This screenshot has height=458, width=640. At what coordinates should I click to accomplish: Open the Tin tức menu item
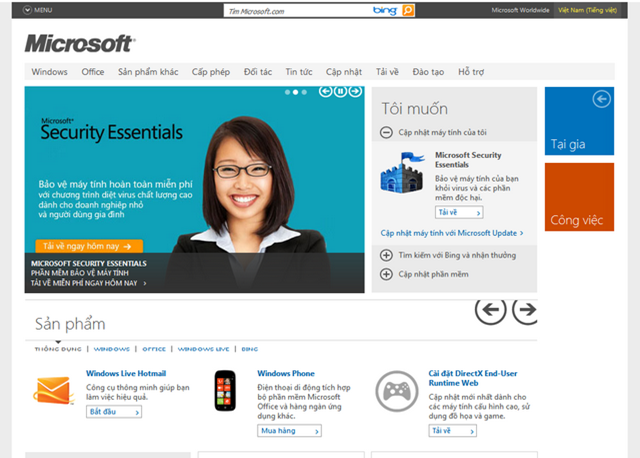299,72
